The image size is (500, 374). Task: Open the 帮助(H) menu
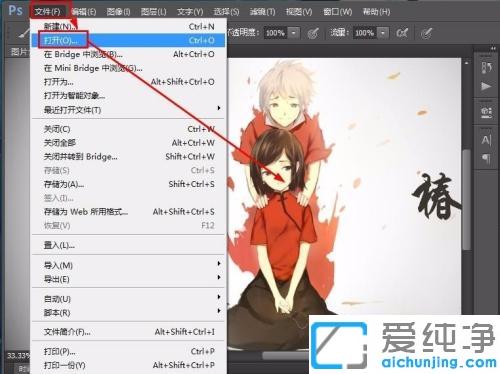point(376,12)
